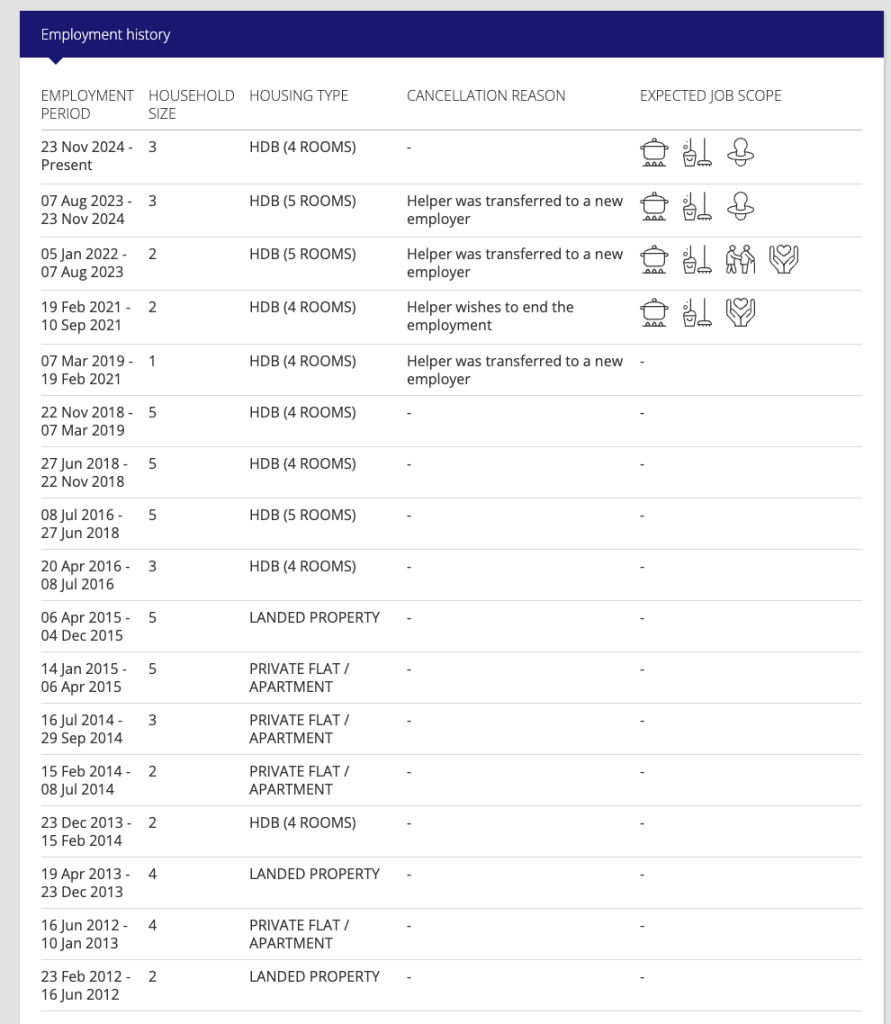Click heart-in-hands icon in 05 Jan 2022 row
The width and height of the screenshot is (891, 1024).
coord(783,259)
